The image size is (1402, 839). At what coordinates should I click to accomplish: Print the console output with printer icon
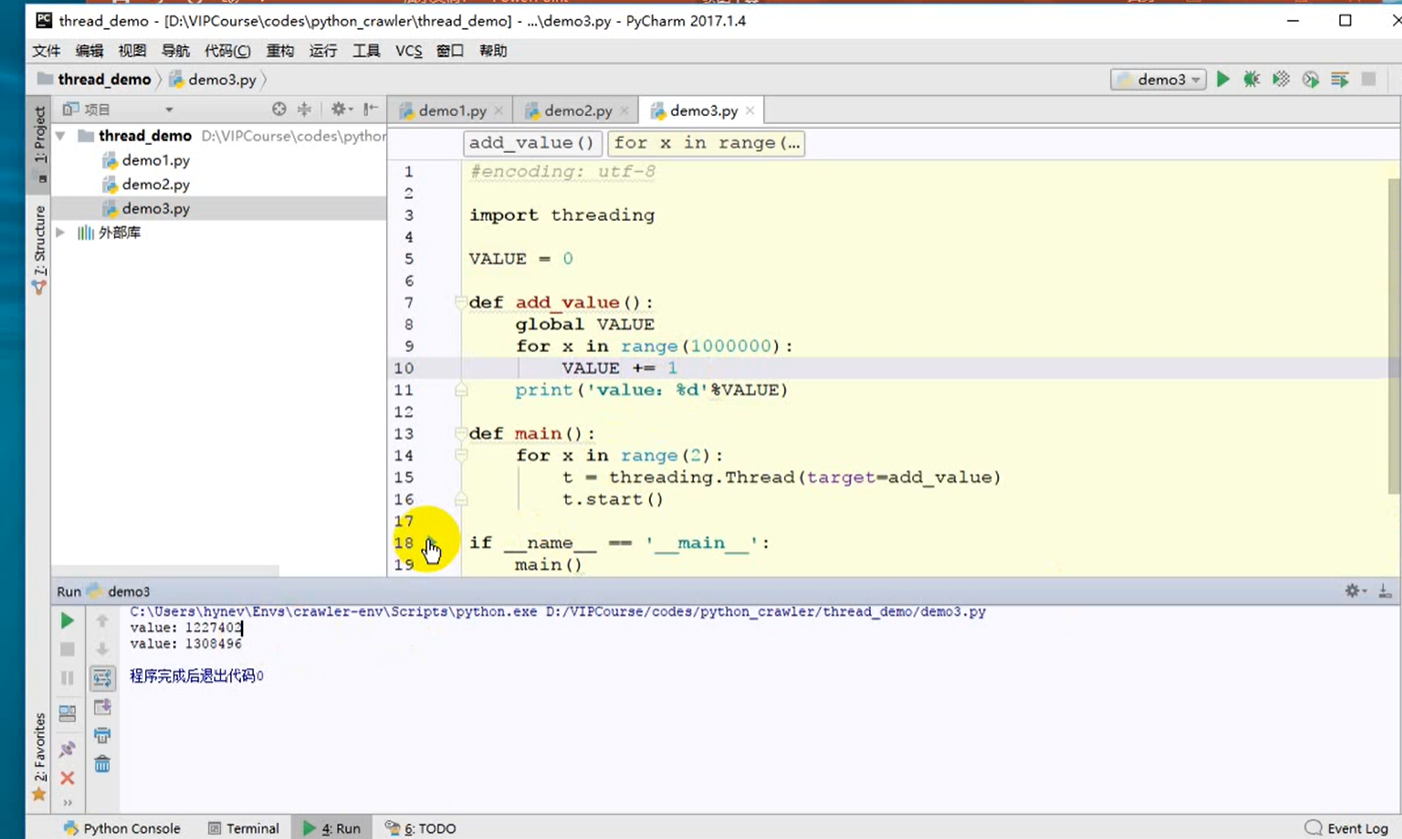(x=102, y=735)
